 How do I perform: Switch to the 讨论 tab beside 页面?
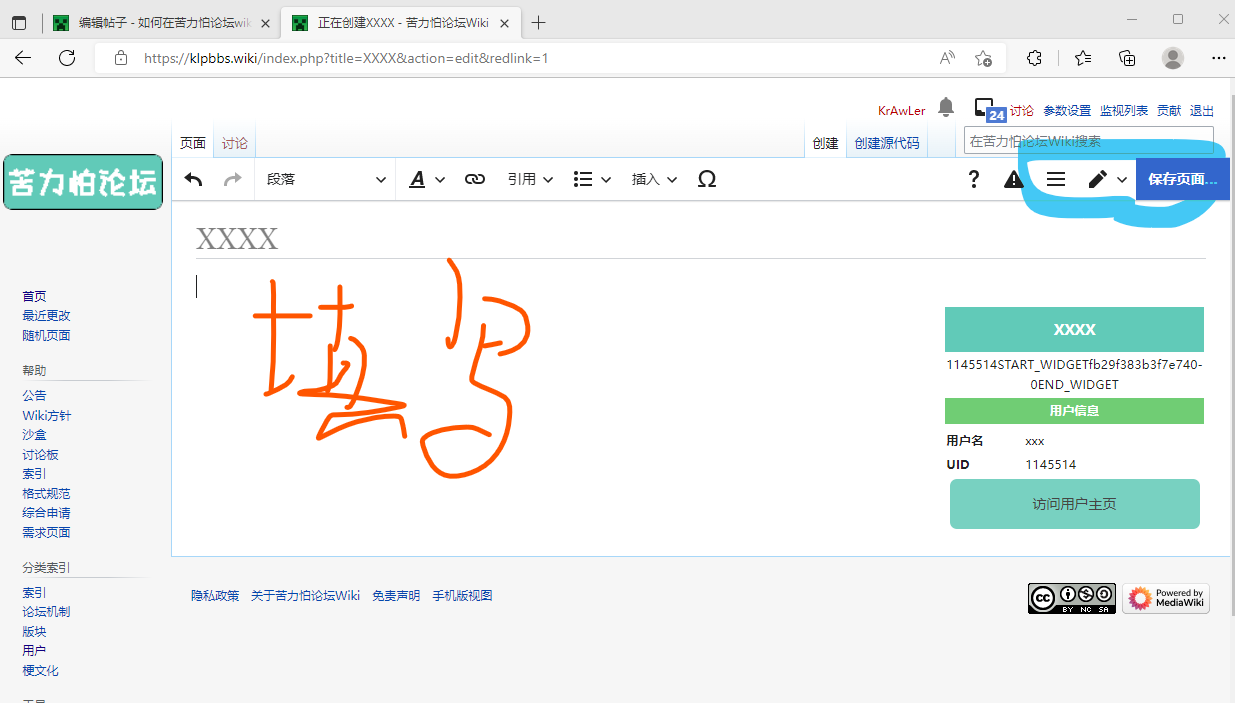click(235, 143)
